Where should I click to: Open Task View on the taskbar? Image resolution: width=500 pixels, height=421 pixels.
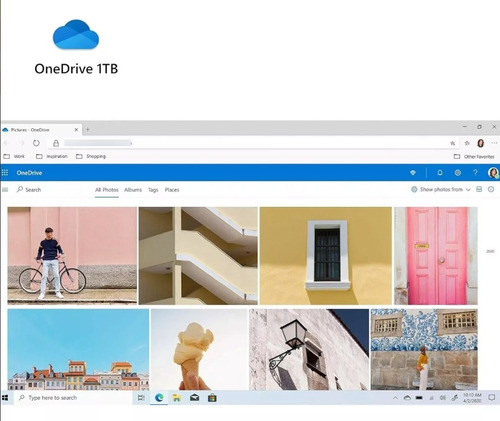(x=141, y=398)
